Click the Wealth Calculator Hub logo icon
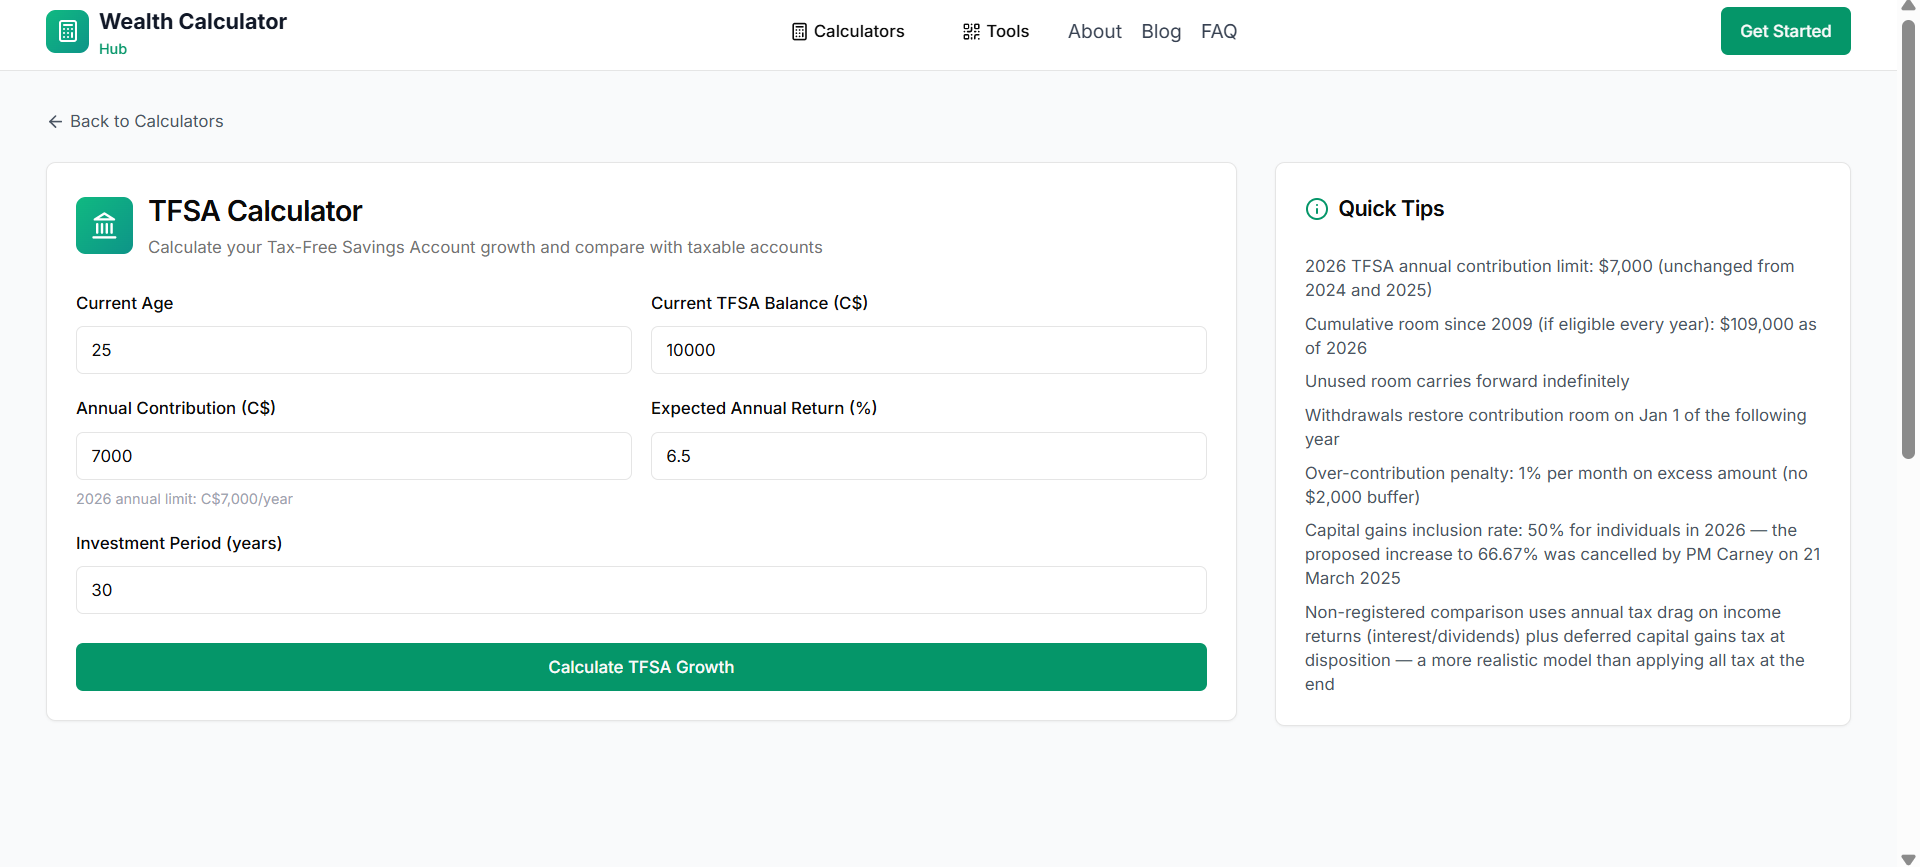The image size is (1920, 867). (x=67, y=31)
